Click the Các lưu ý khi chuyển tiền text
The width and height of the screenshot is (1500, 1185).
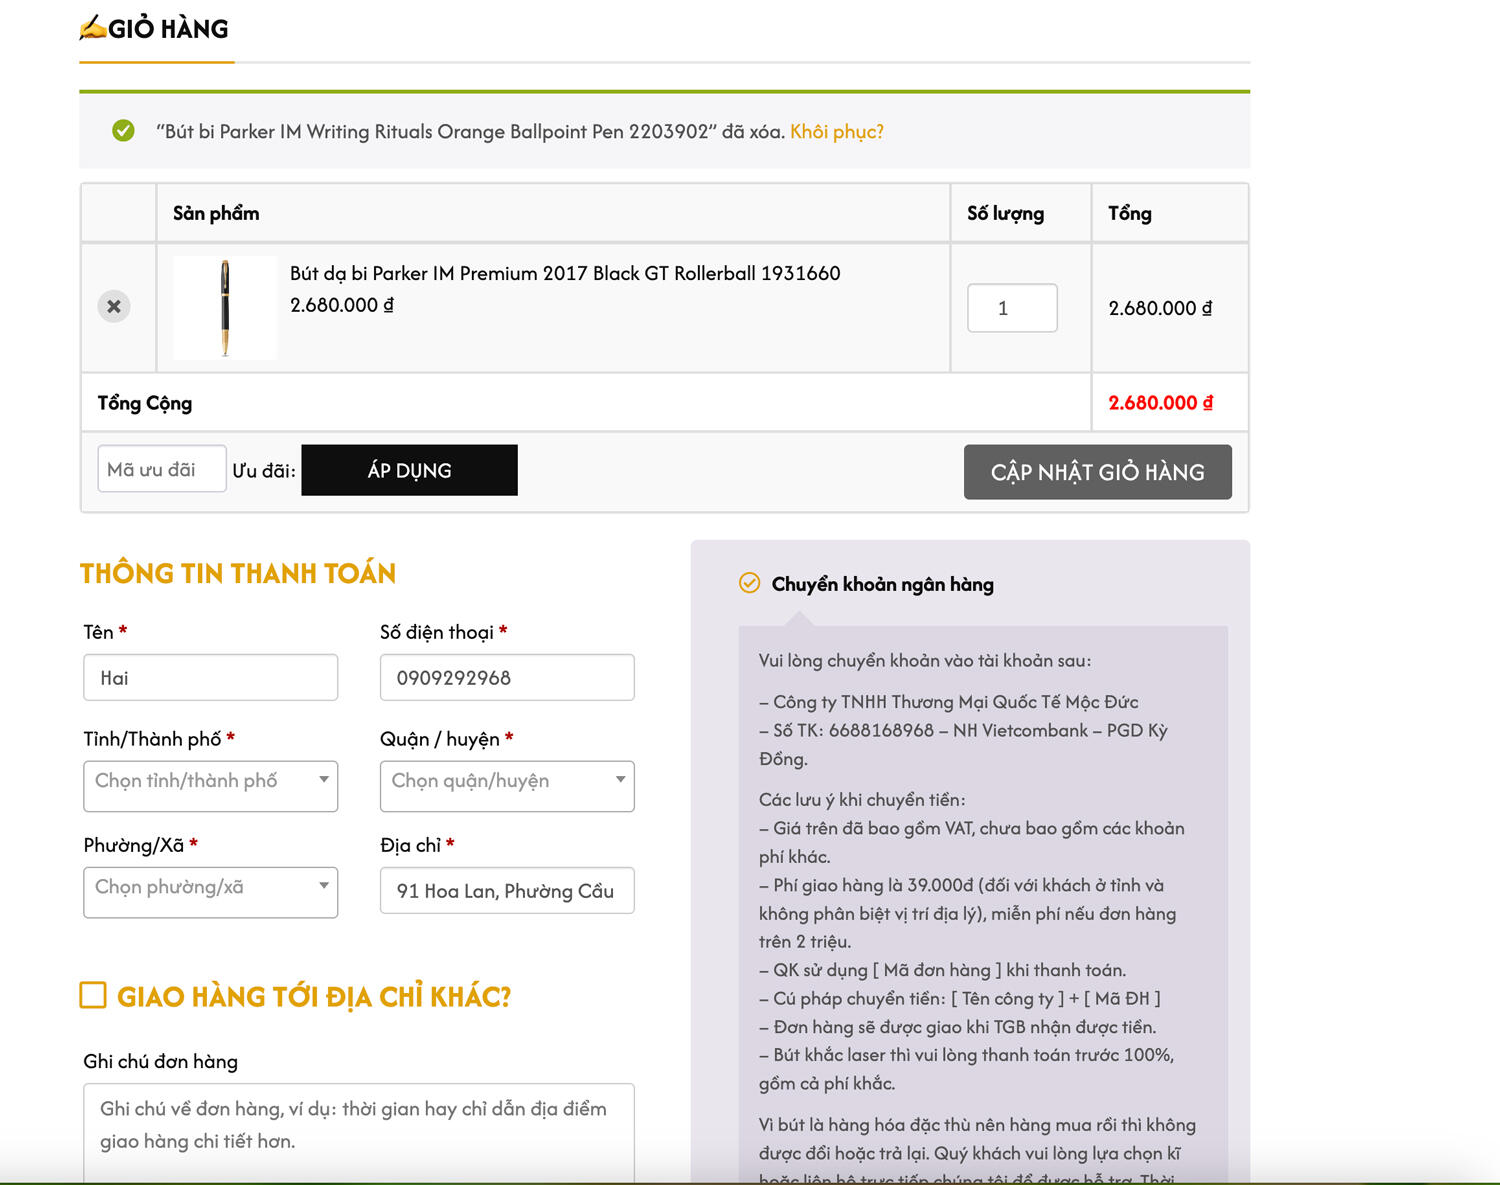tap(862, 800)
